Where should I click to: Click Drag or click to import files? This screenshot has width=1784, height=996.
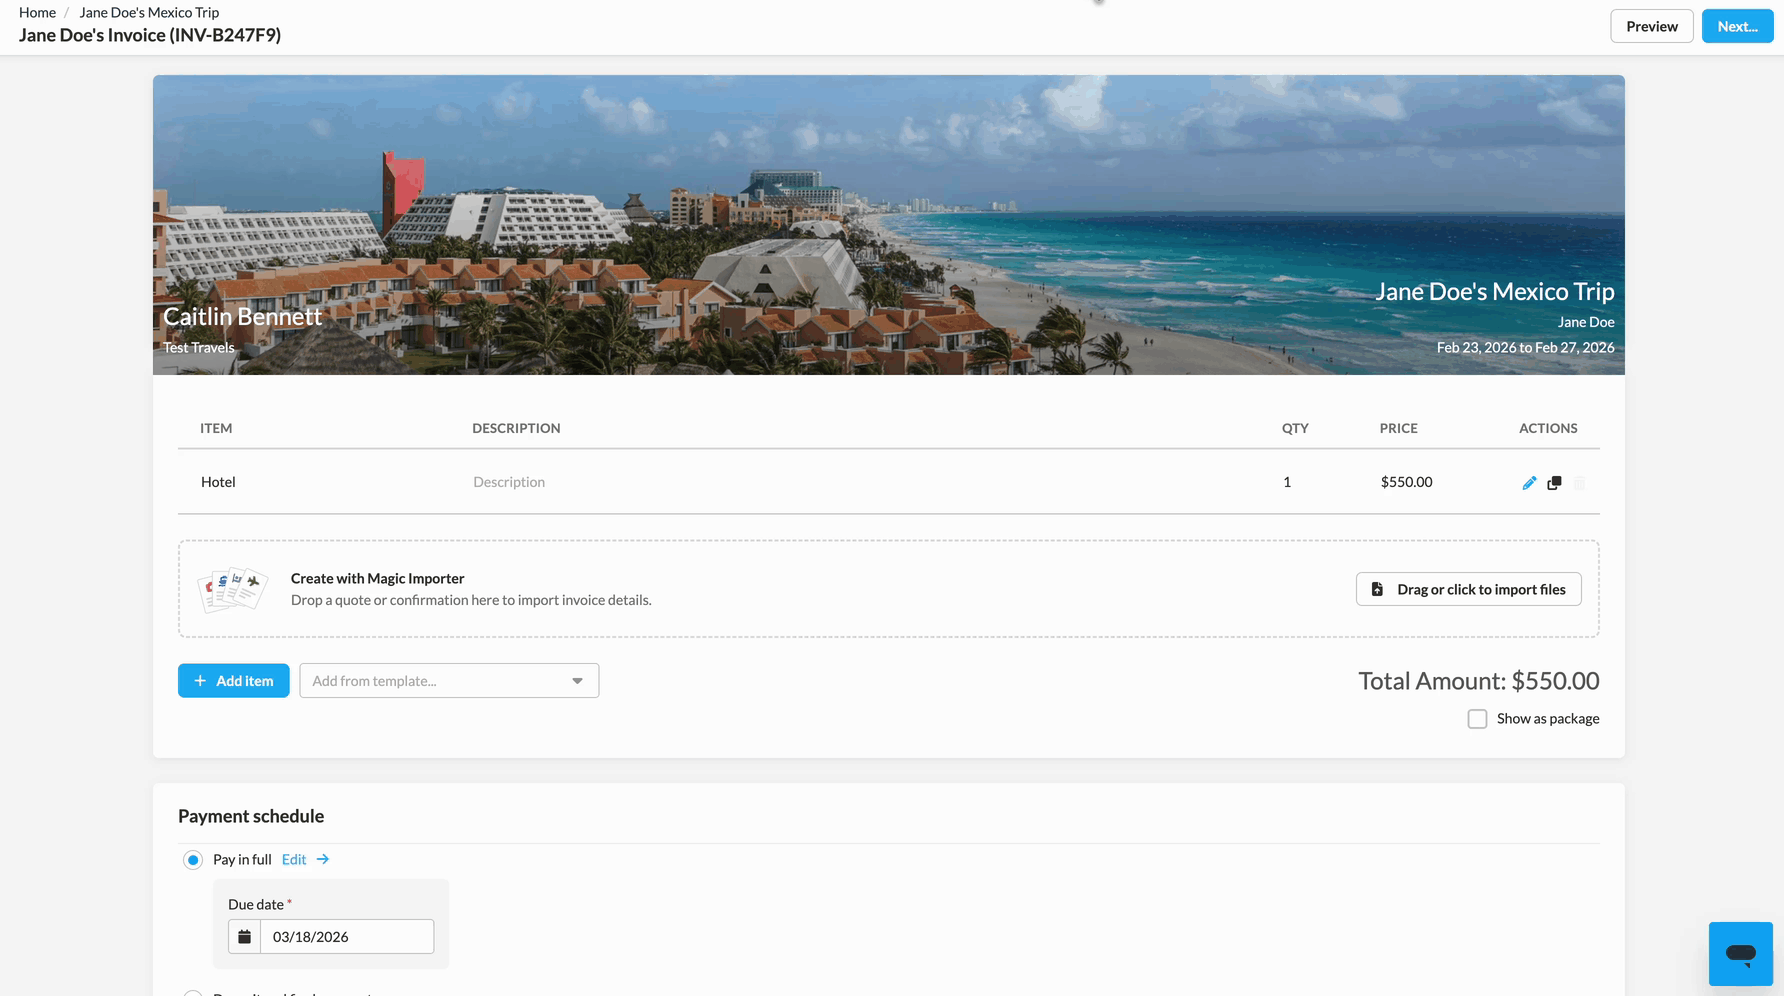[1468, 589]
